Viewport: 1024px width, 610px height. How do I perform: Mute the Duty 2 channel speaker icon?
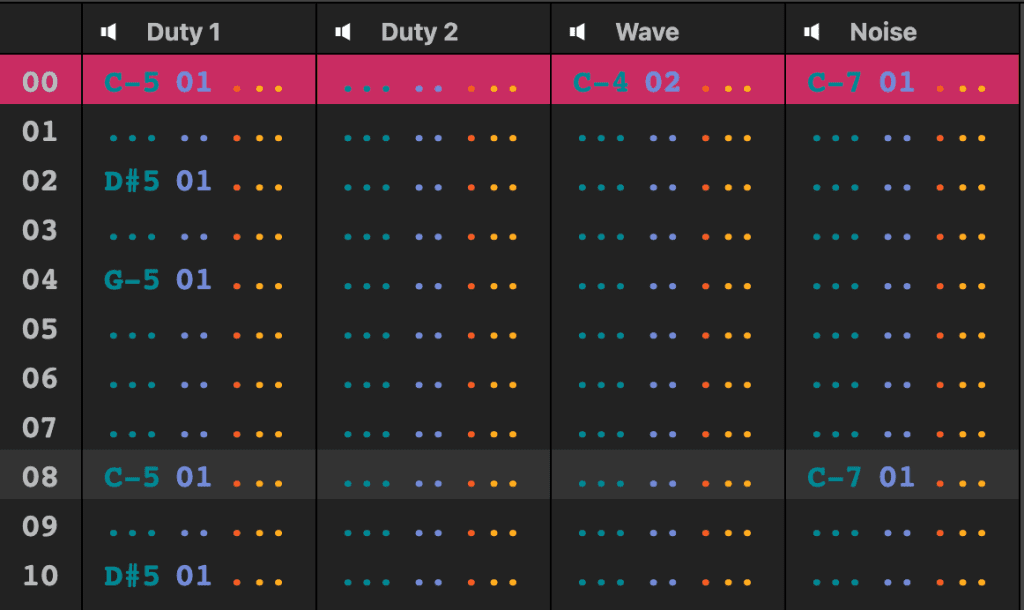[343, 32]
